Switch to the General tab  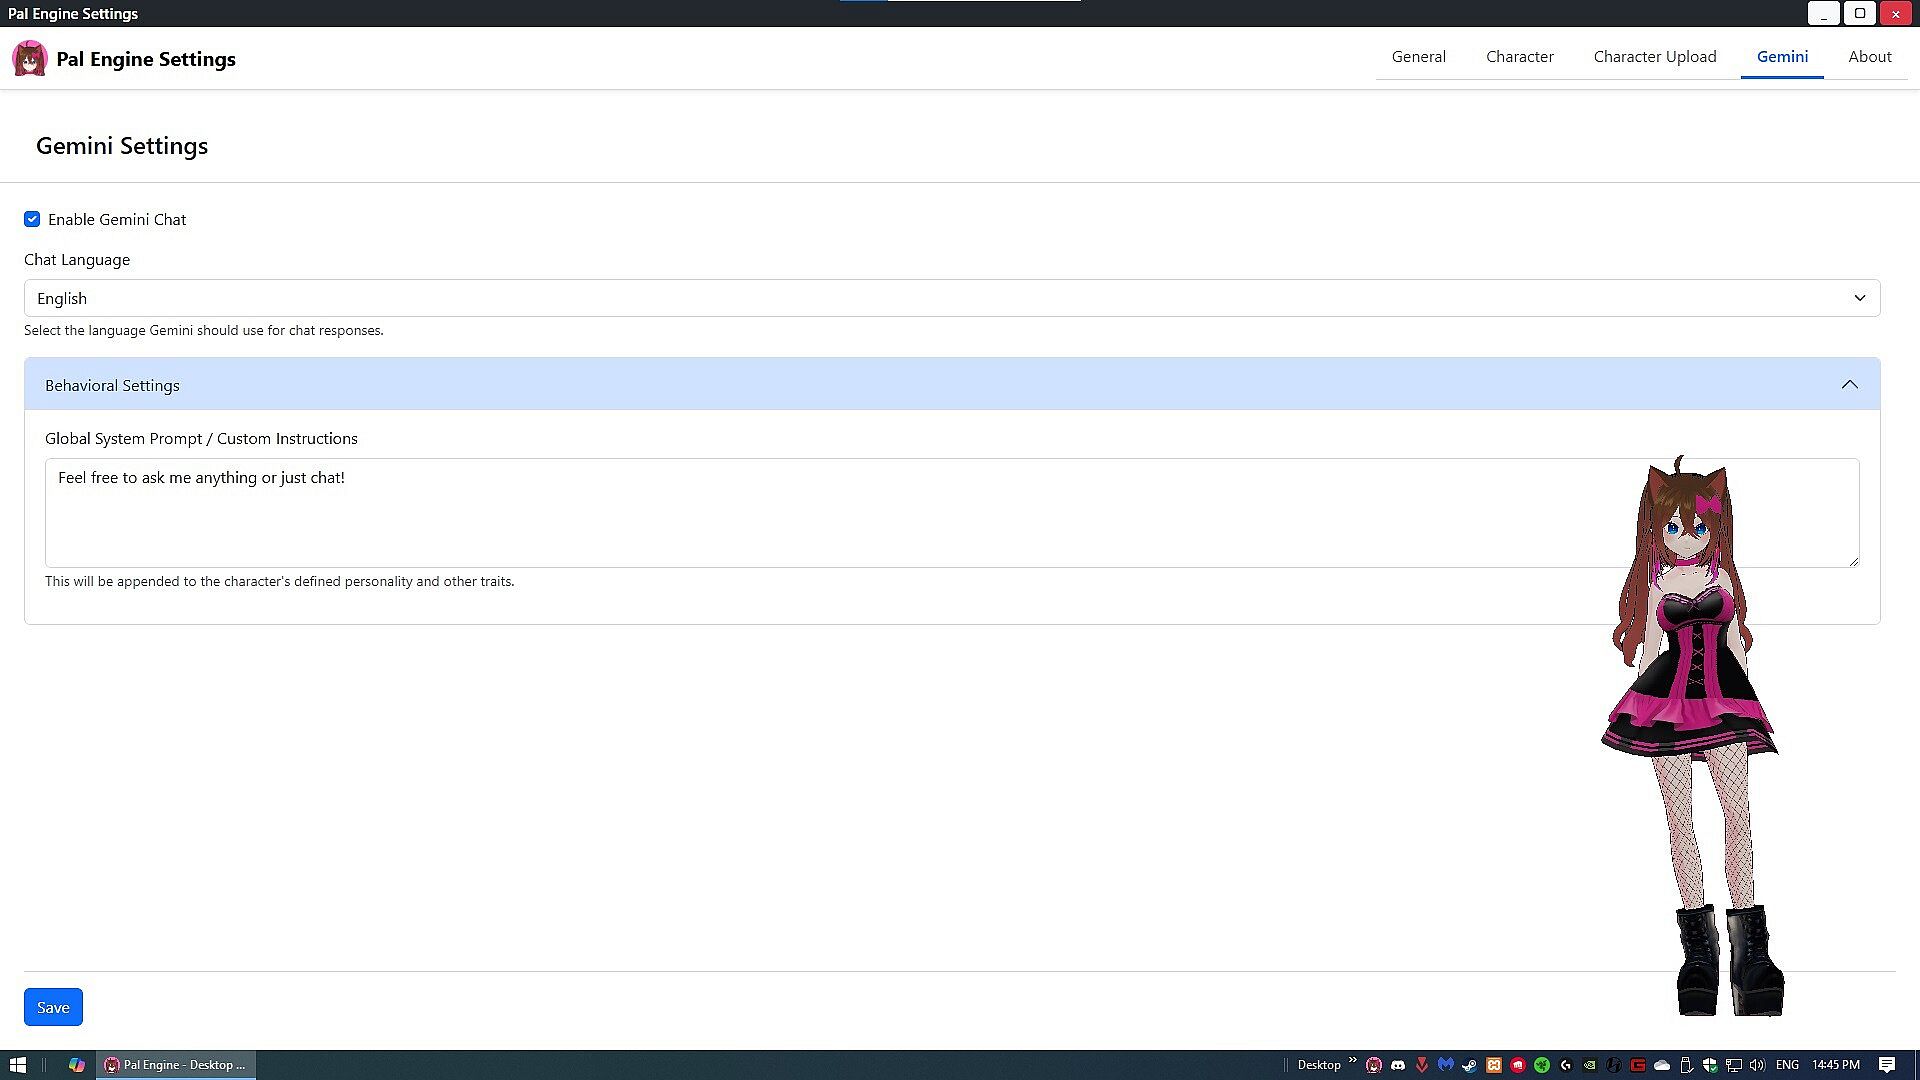coord(1418,57)
